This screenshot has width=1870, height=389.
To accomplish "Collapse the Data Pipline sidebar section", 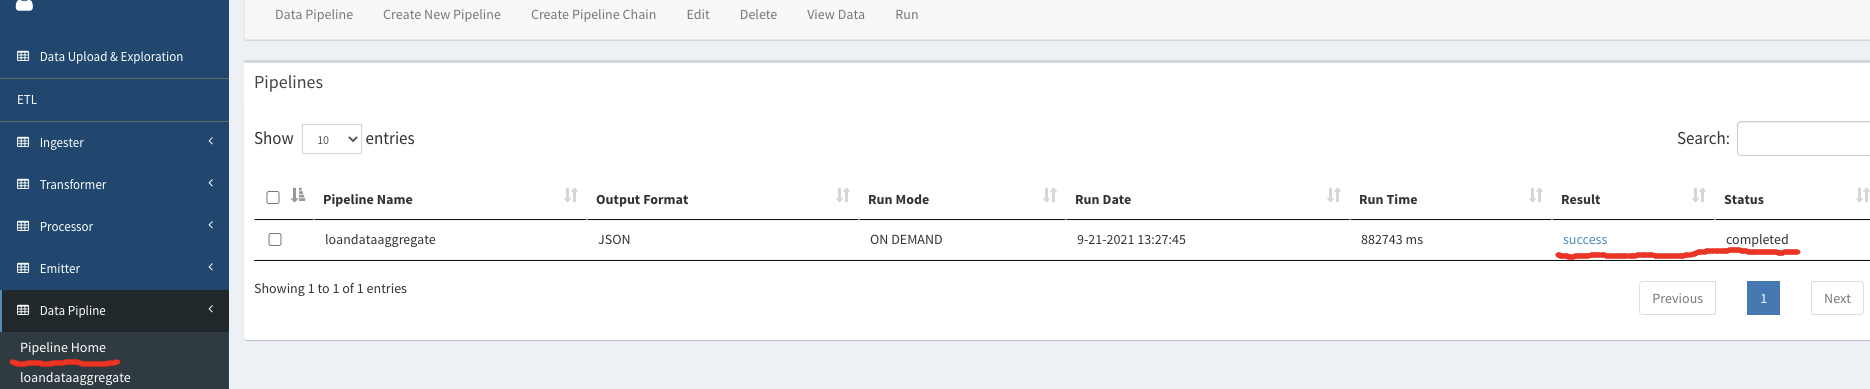I will (x=211, y=309).
